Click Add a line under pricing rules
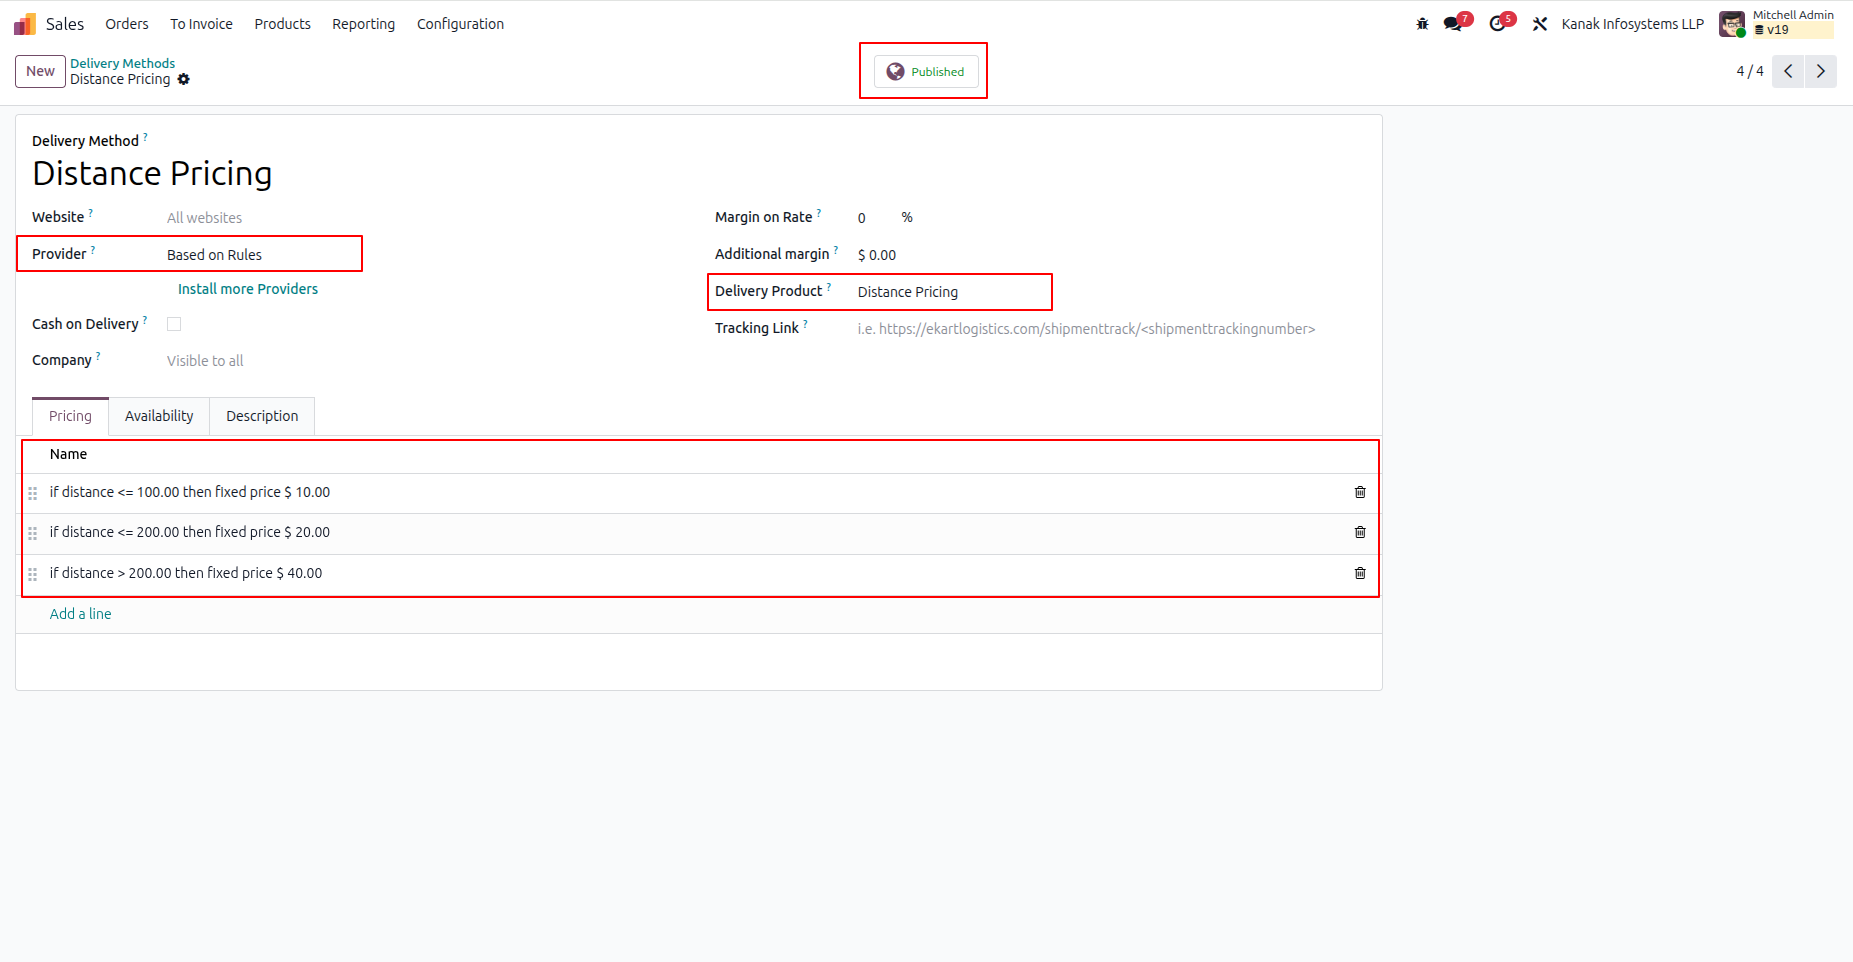 coord(80,613)
